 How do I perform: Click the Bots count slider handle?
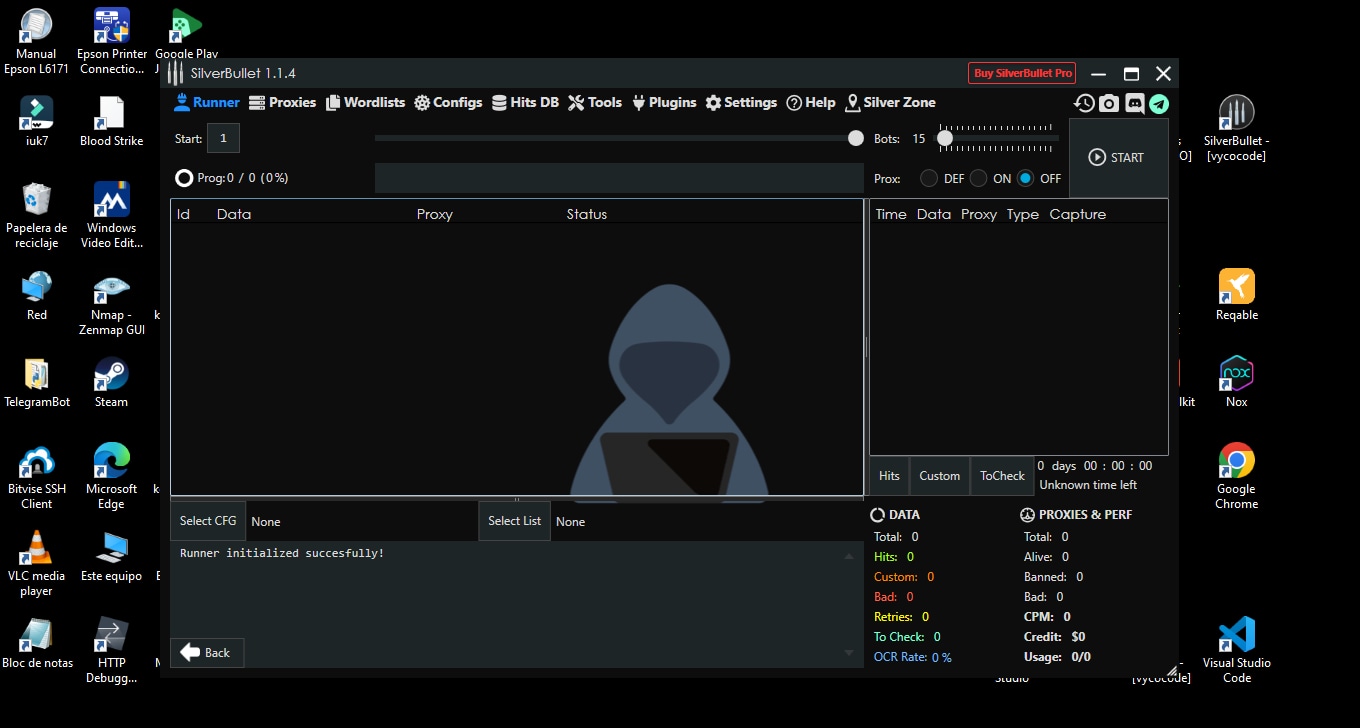(944, 139)
